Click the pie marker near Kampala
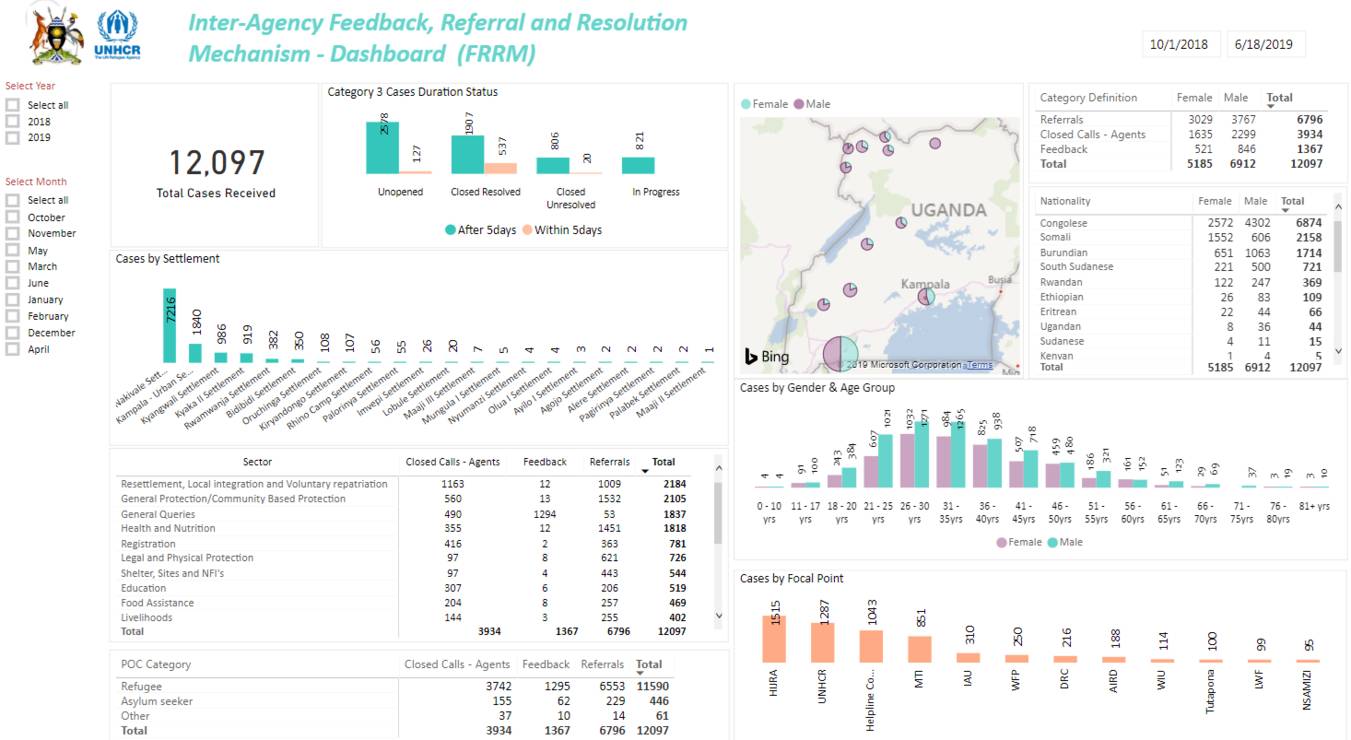1351x740 pixels. tap(927, 296)
